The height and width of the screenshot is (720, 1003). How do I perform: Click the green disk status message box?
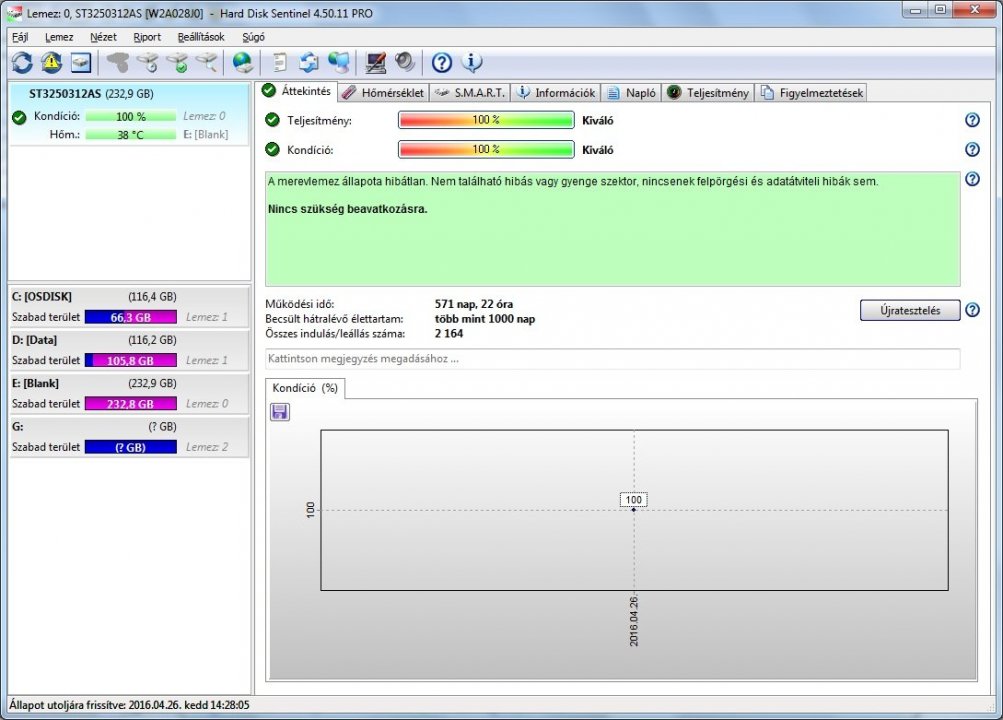(x=612, y=228)
